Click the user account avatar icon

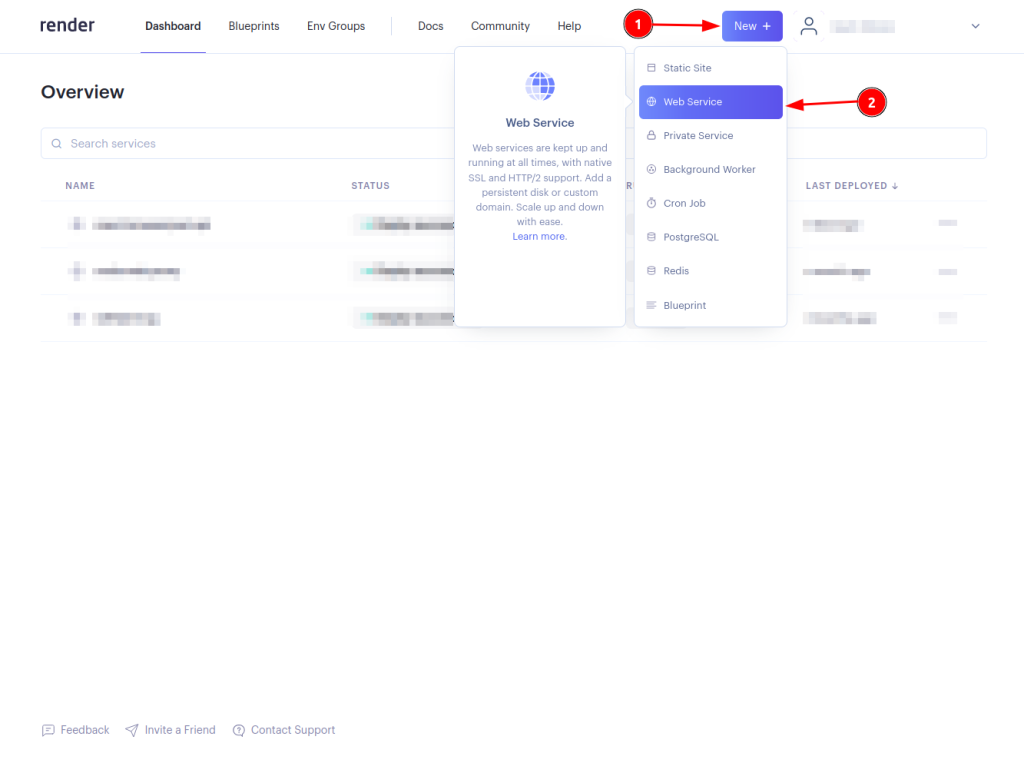click(809, 26)
